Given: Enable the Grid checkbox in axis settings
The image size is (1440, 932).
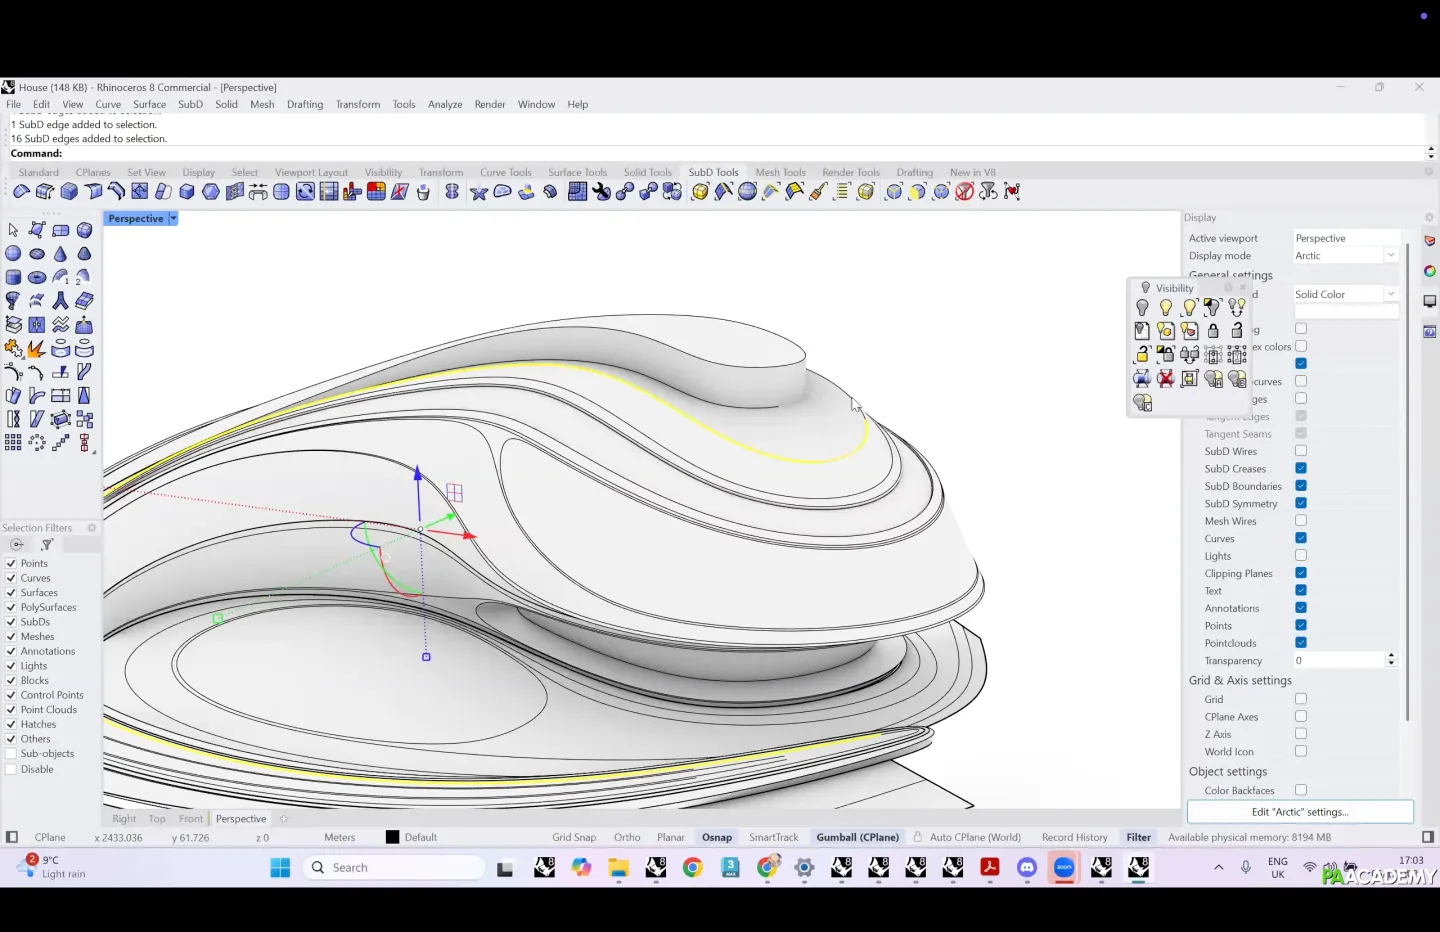Looking at the screenshot, I should [x=1301, y=699].
